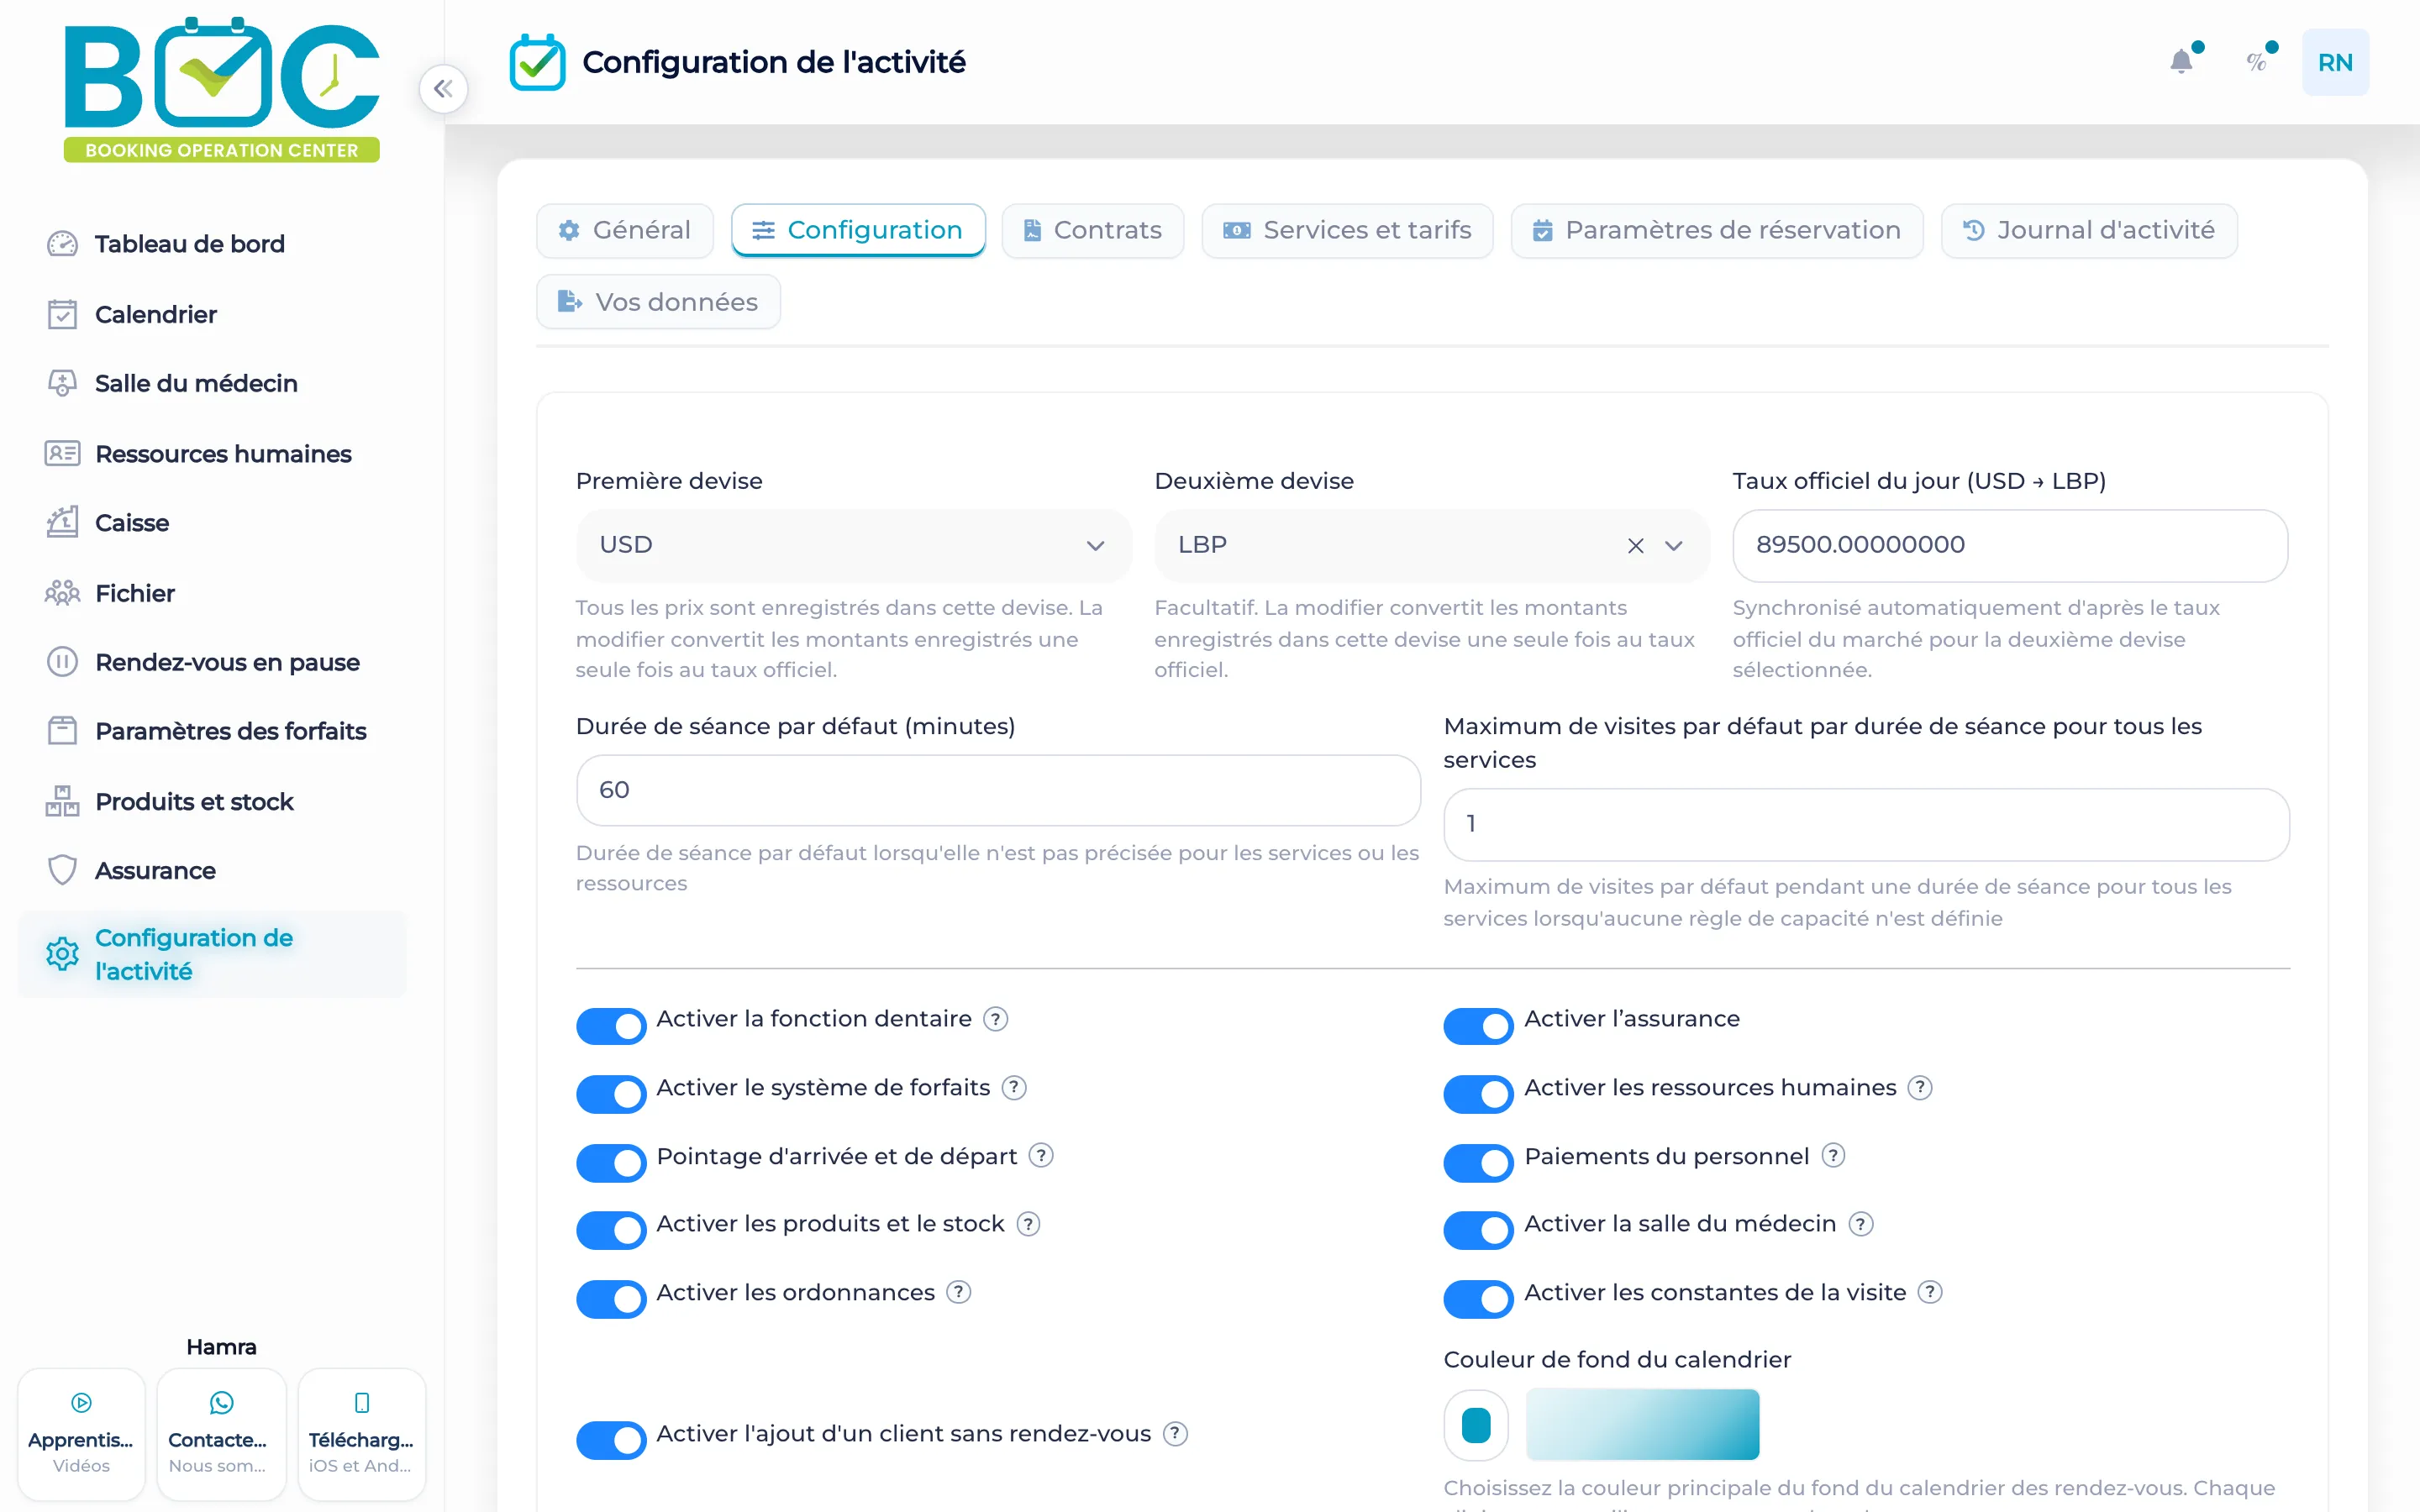2420x1512 pixels.
Task: Toggle Activer les constantes de la visite switch
Action: click(x=1479, y=1300)
